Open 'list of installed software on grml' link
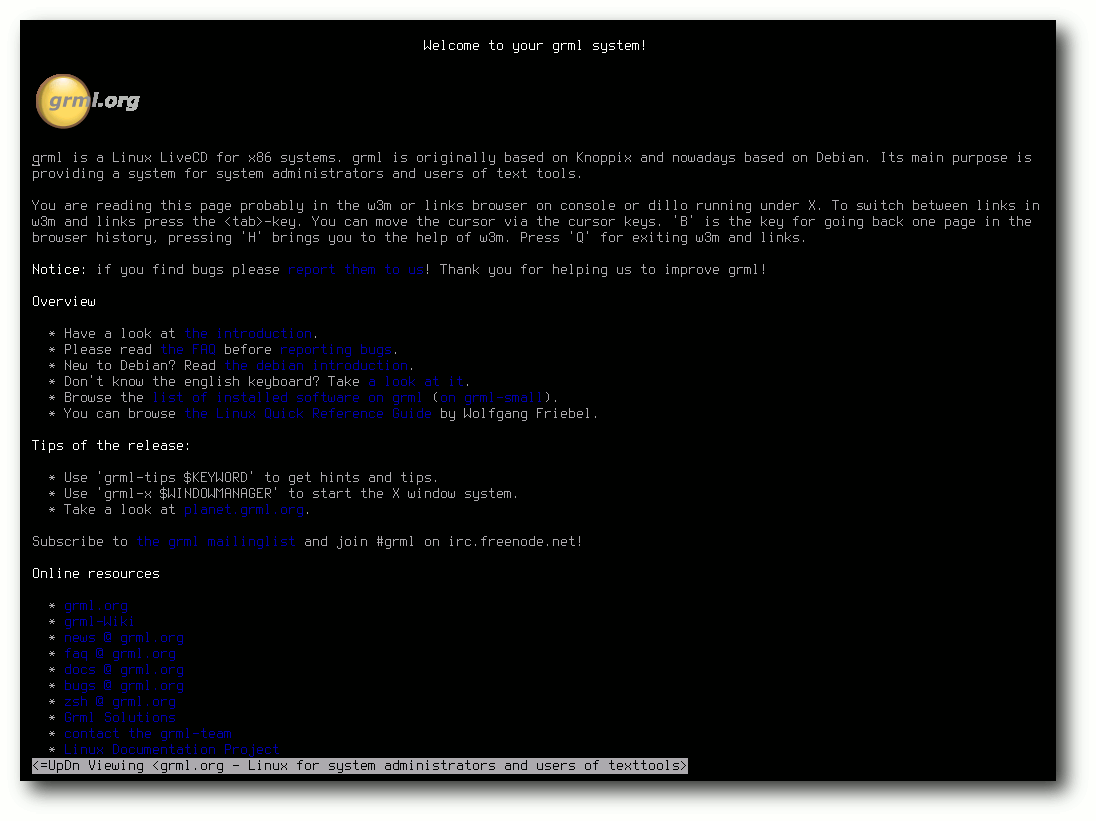Image resolution: width=1096 pixels, height=821 pixels. [287, 398]
